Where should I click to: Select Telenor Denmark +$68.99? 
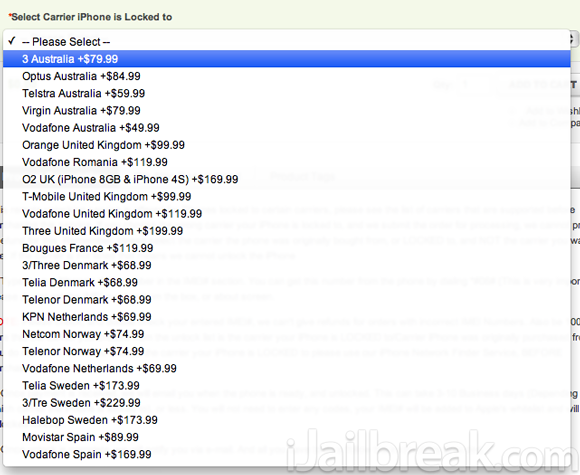click(287, 300)
